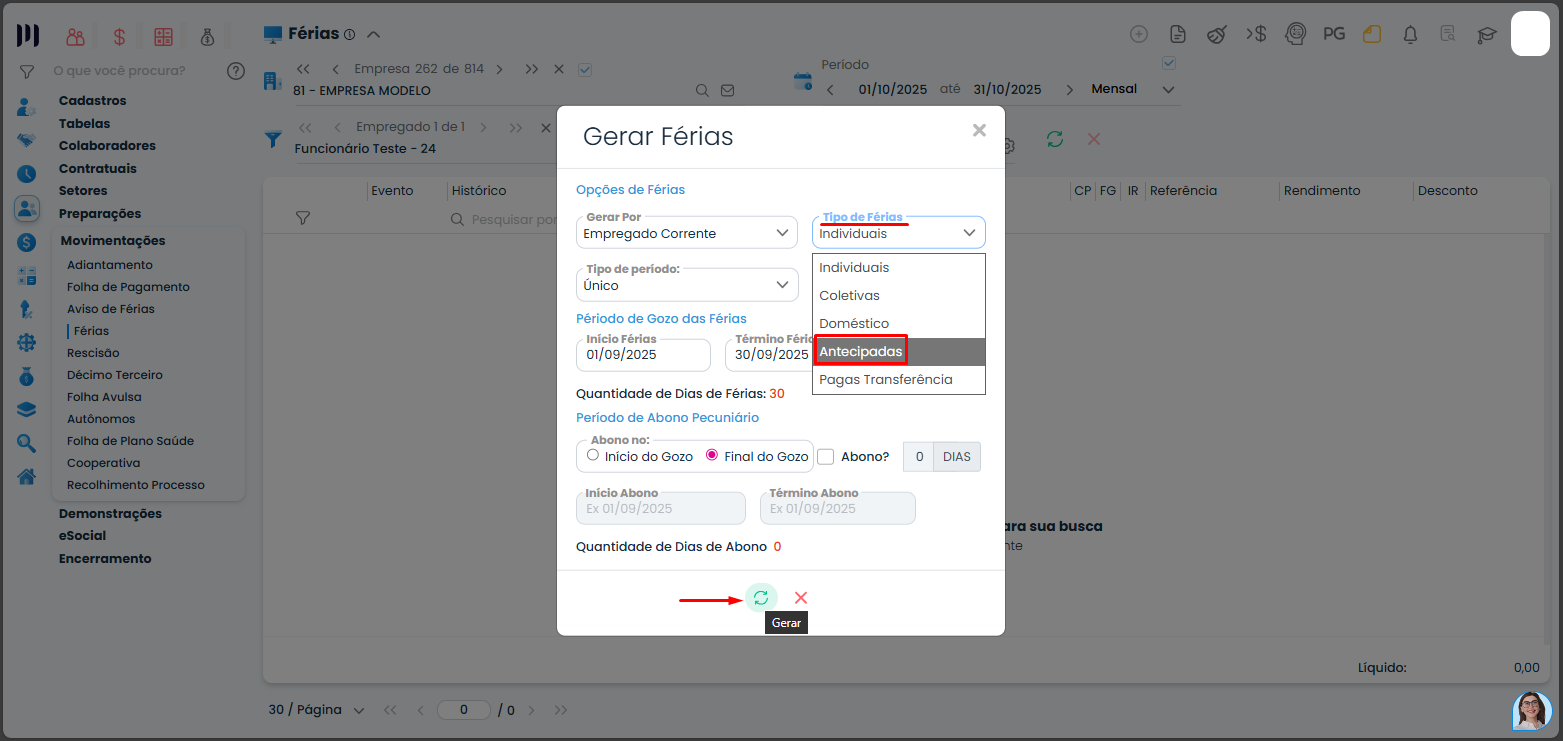The height and width of the screenshot is (741, 1563).
Task: Select Coletivas from the dropdown list
Action: [899, 296]
